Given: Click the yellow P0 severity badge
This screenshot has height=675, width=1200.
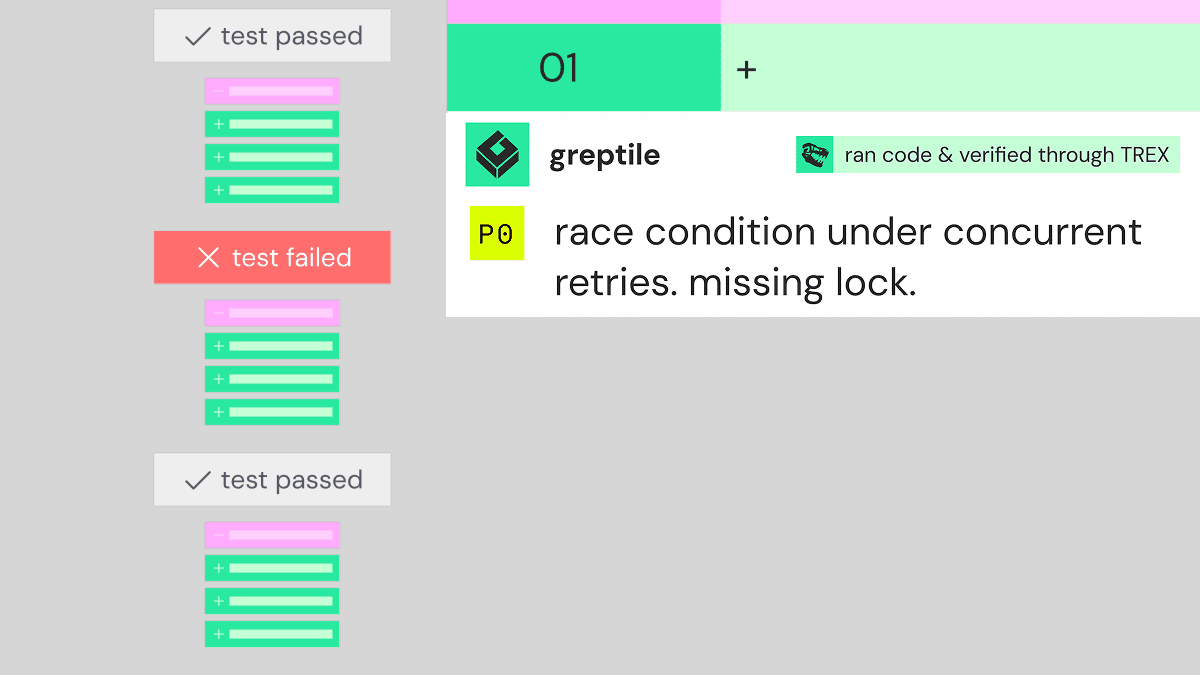Looking at the screenshot, I should point(497,234).
